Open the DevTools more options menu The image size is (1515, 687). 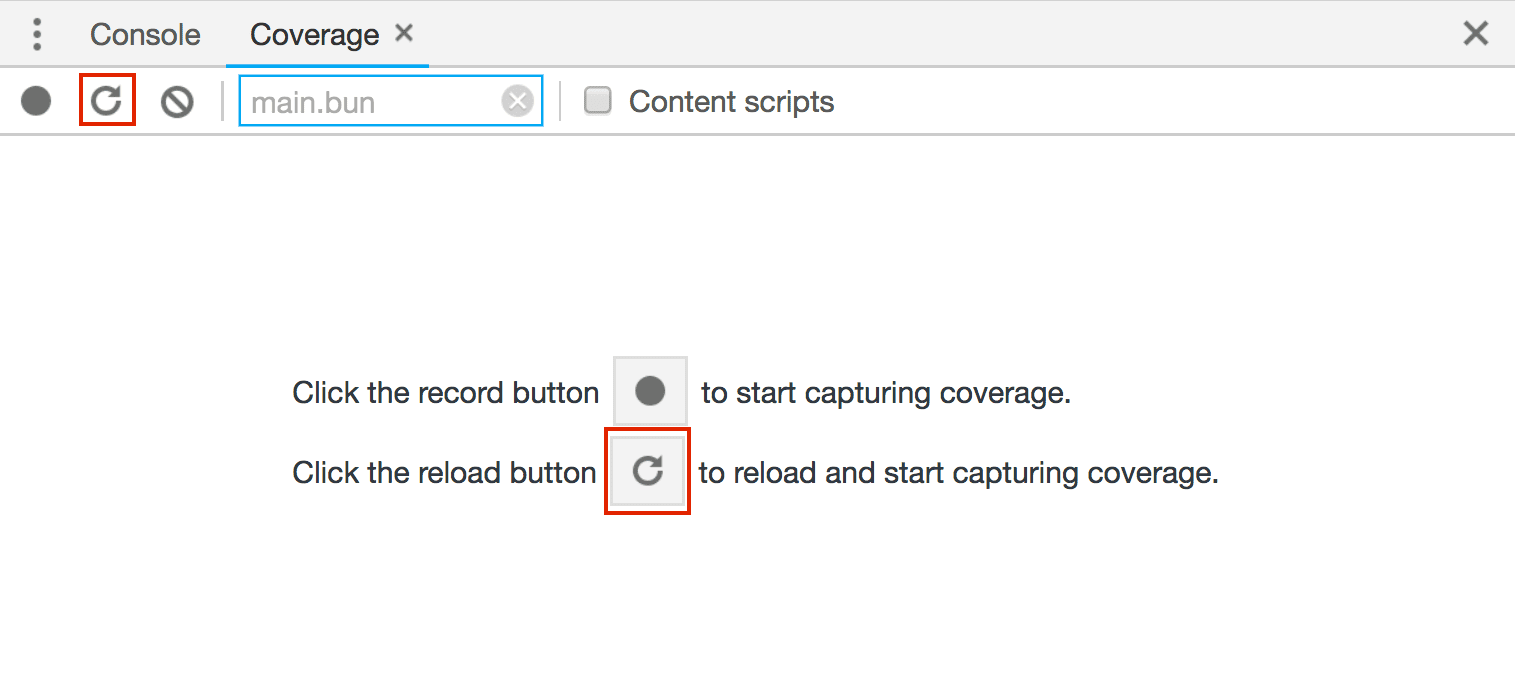36,33
